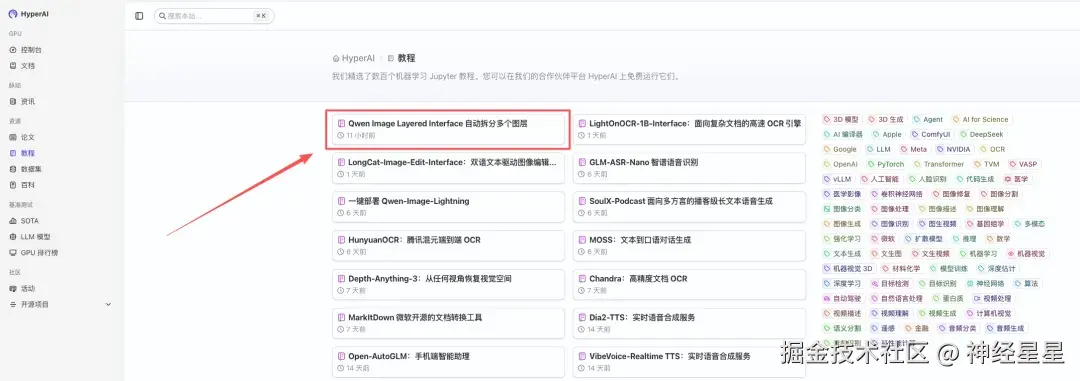Open GLM-ASR-Nano 智谱语音识别 card
Image resolution: width=1080 pixels, height=381 pixels.
[x=689, y=168]
